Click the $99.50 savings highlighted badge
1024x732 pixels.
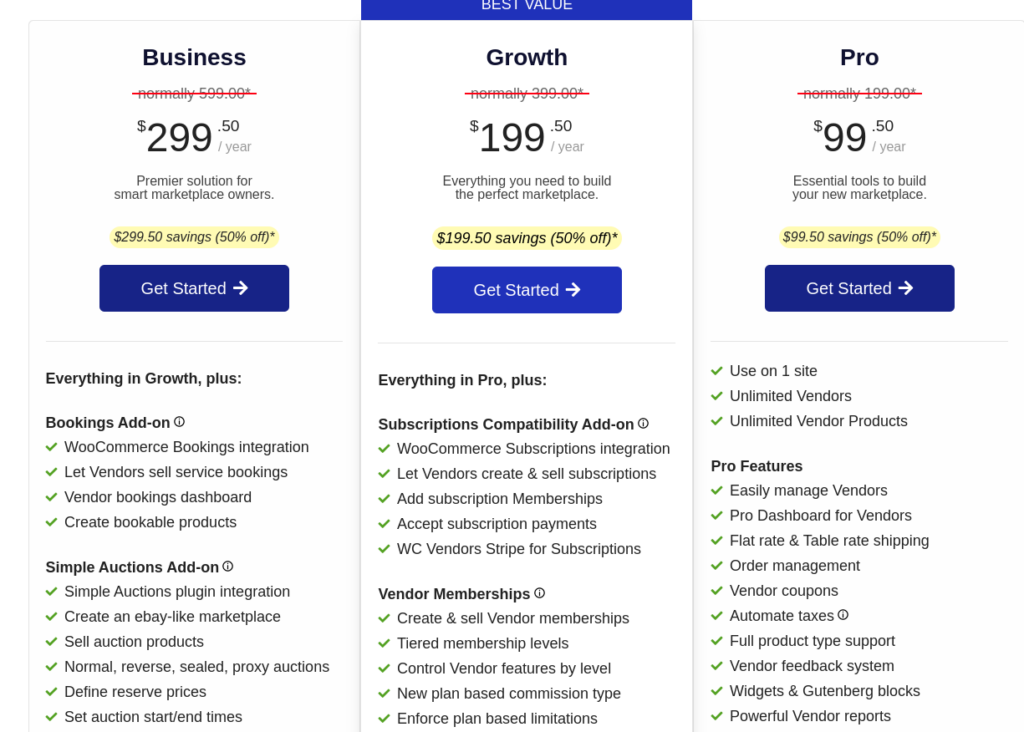point(859,237)
